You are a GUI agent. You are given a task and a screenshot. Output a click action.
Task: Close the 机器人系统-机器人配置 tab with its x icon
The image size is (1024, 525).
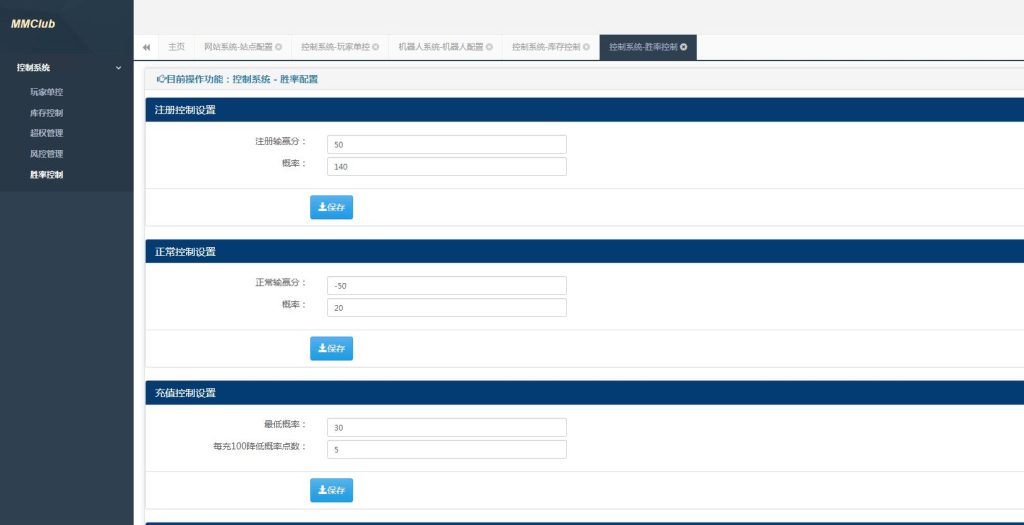tap(489, 47)
